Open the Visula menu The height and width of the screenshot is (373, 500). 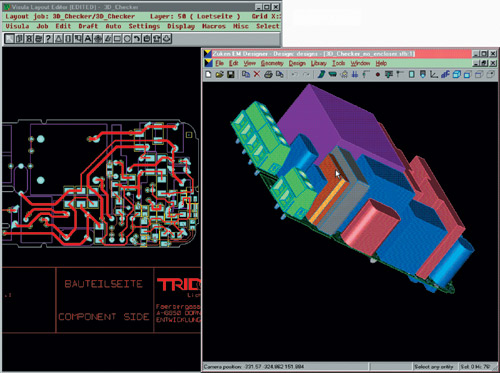(x=17, y=26)
